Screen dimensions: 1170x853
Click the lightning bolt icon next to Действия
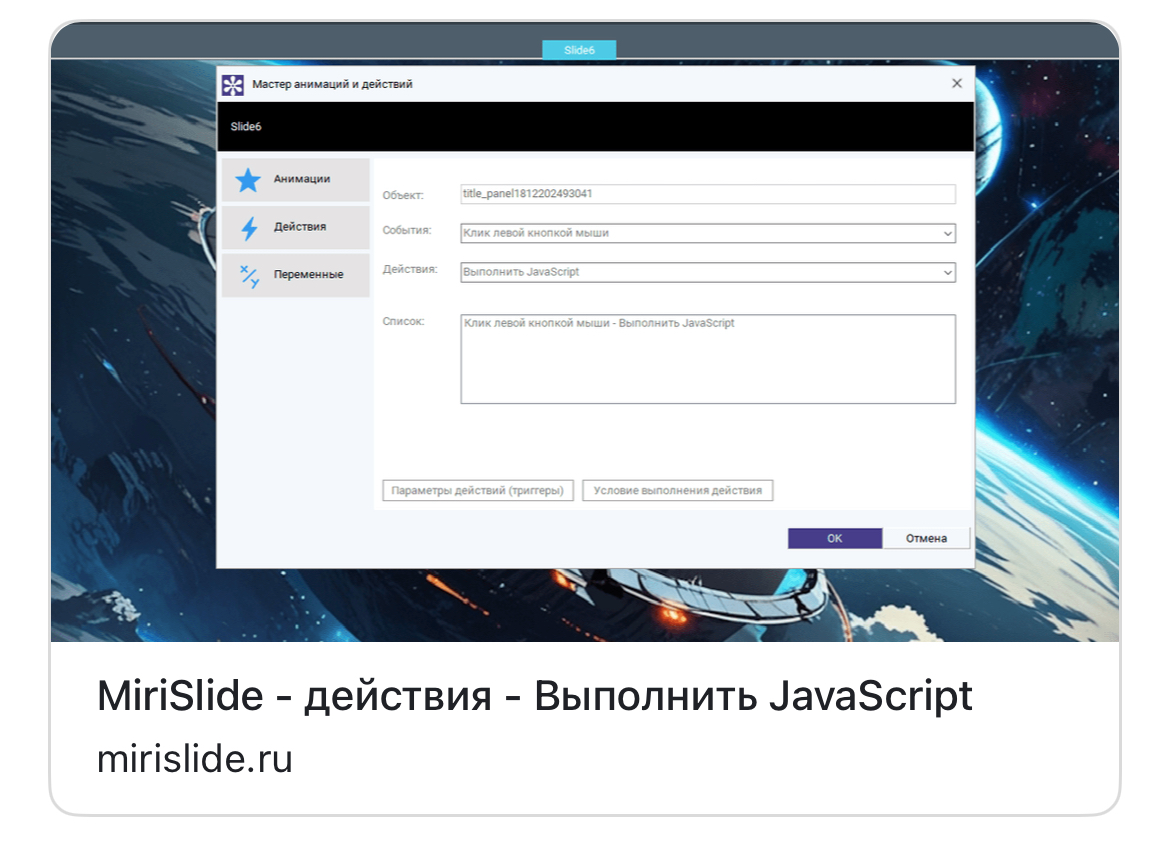coord(247,228)
